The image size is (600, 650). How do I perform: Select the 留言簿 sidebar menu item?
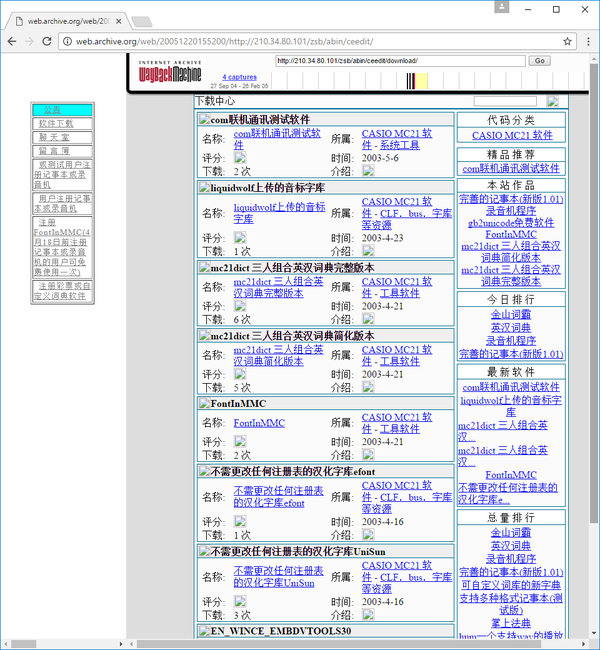click(x=62, y=151)
